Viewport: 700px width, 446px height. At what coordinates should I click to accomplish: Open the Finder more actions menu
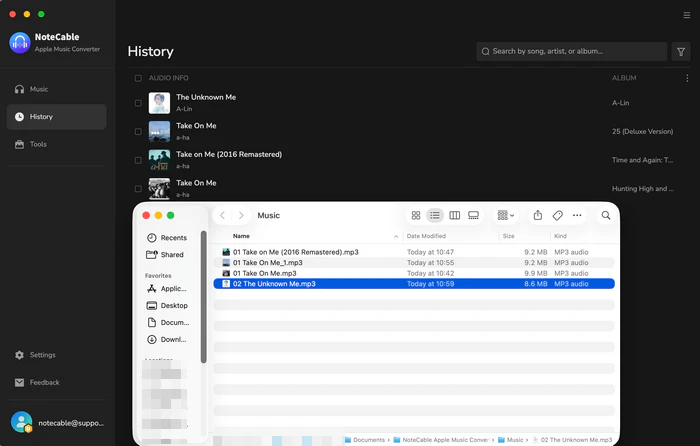577,216
